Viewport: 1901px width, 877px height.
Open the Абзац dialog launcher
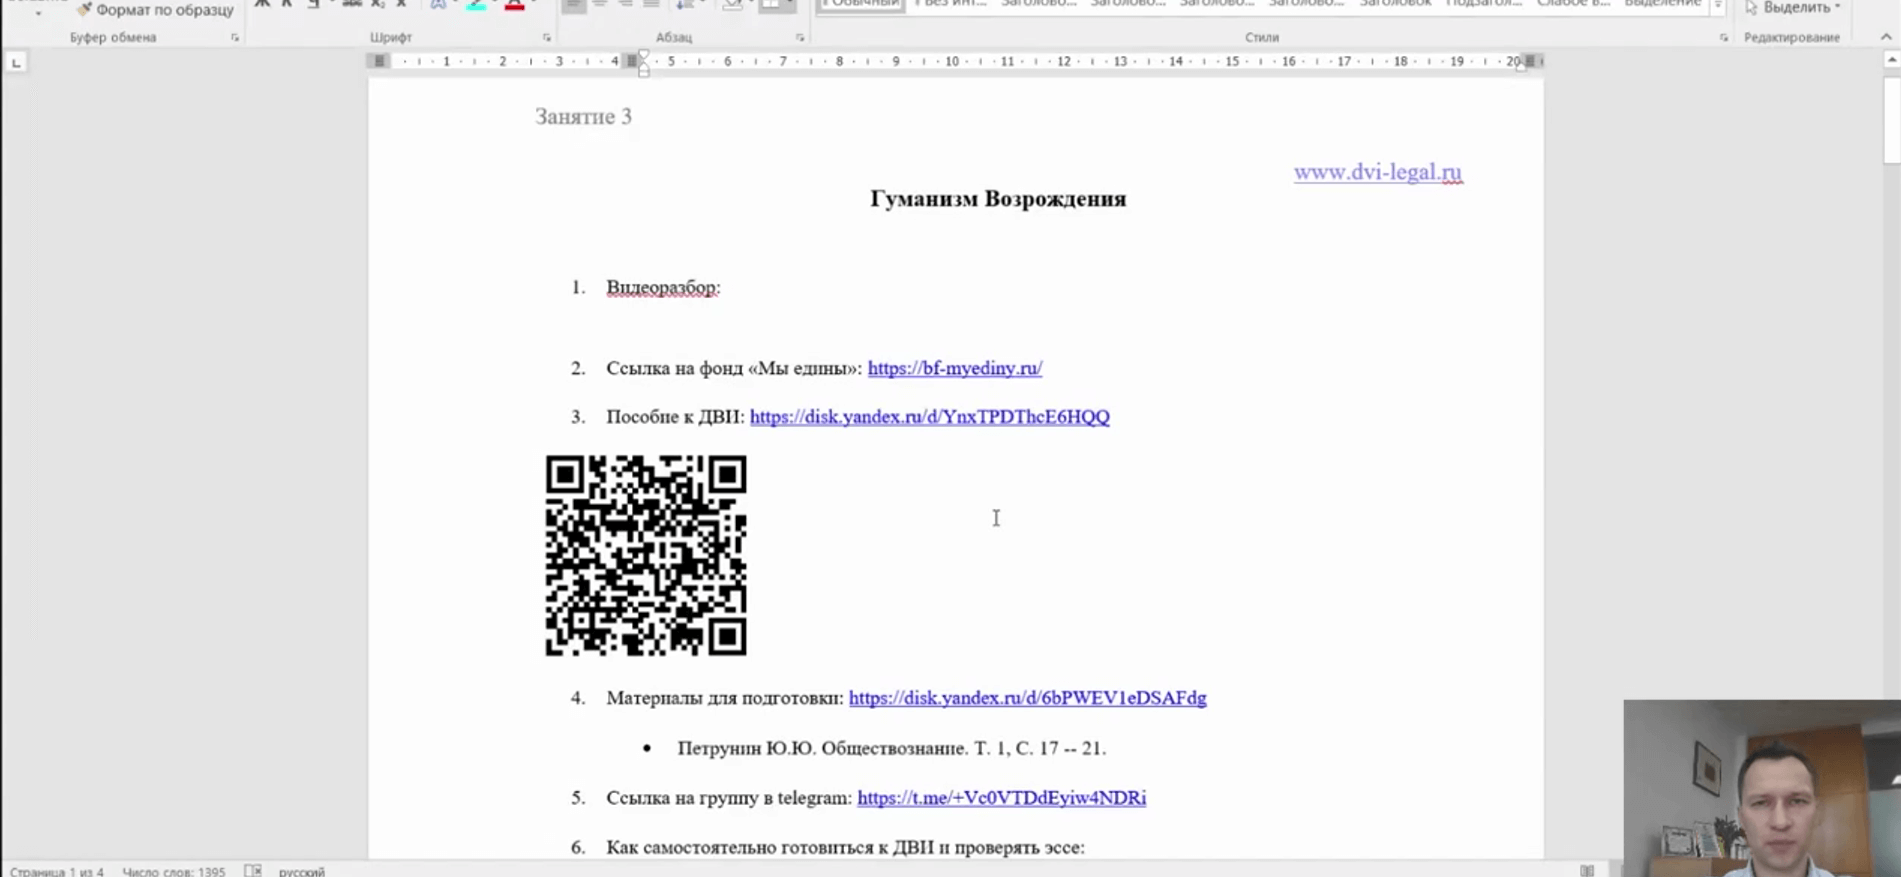(x=800, y=38)
